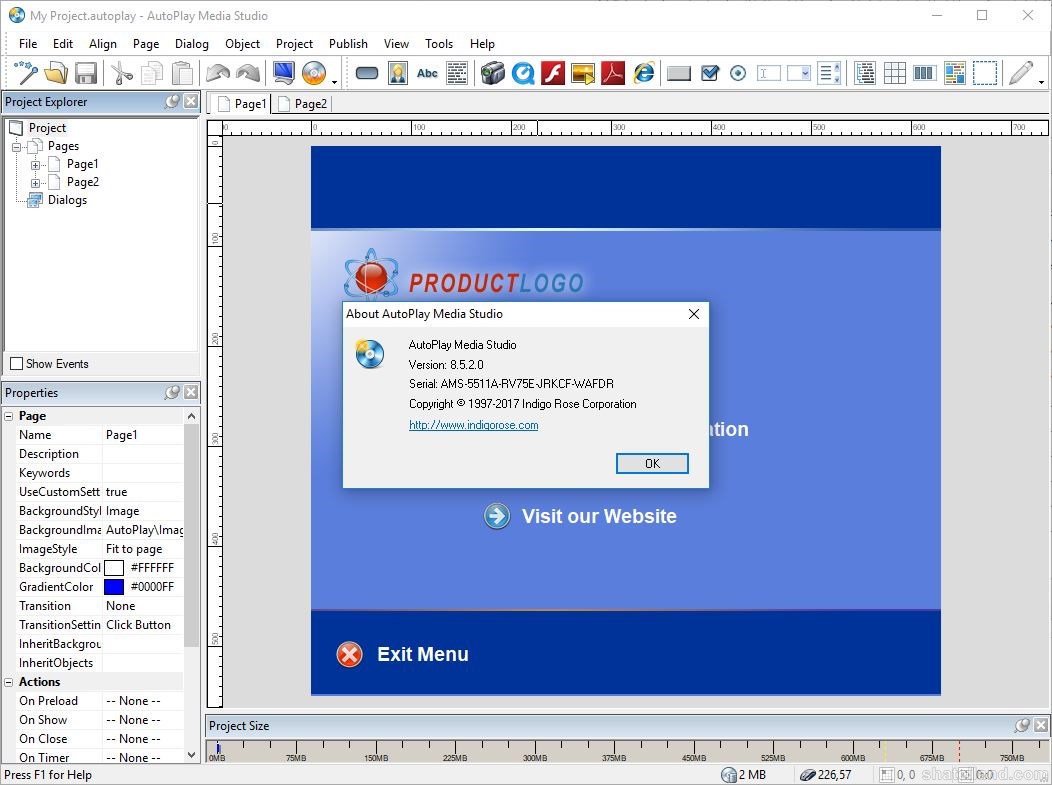The width and height of the screenshot is (1052, 785).
Task: Start the new project wizard wand icon
Action: 25,72
